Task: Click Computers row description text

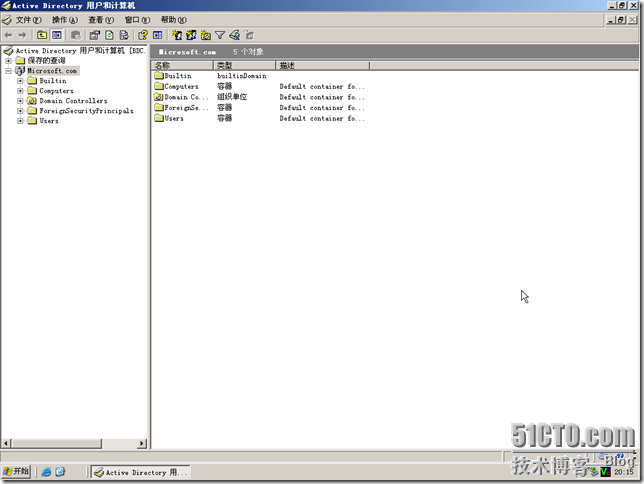Action: click(x=322, y=87)
